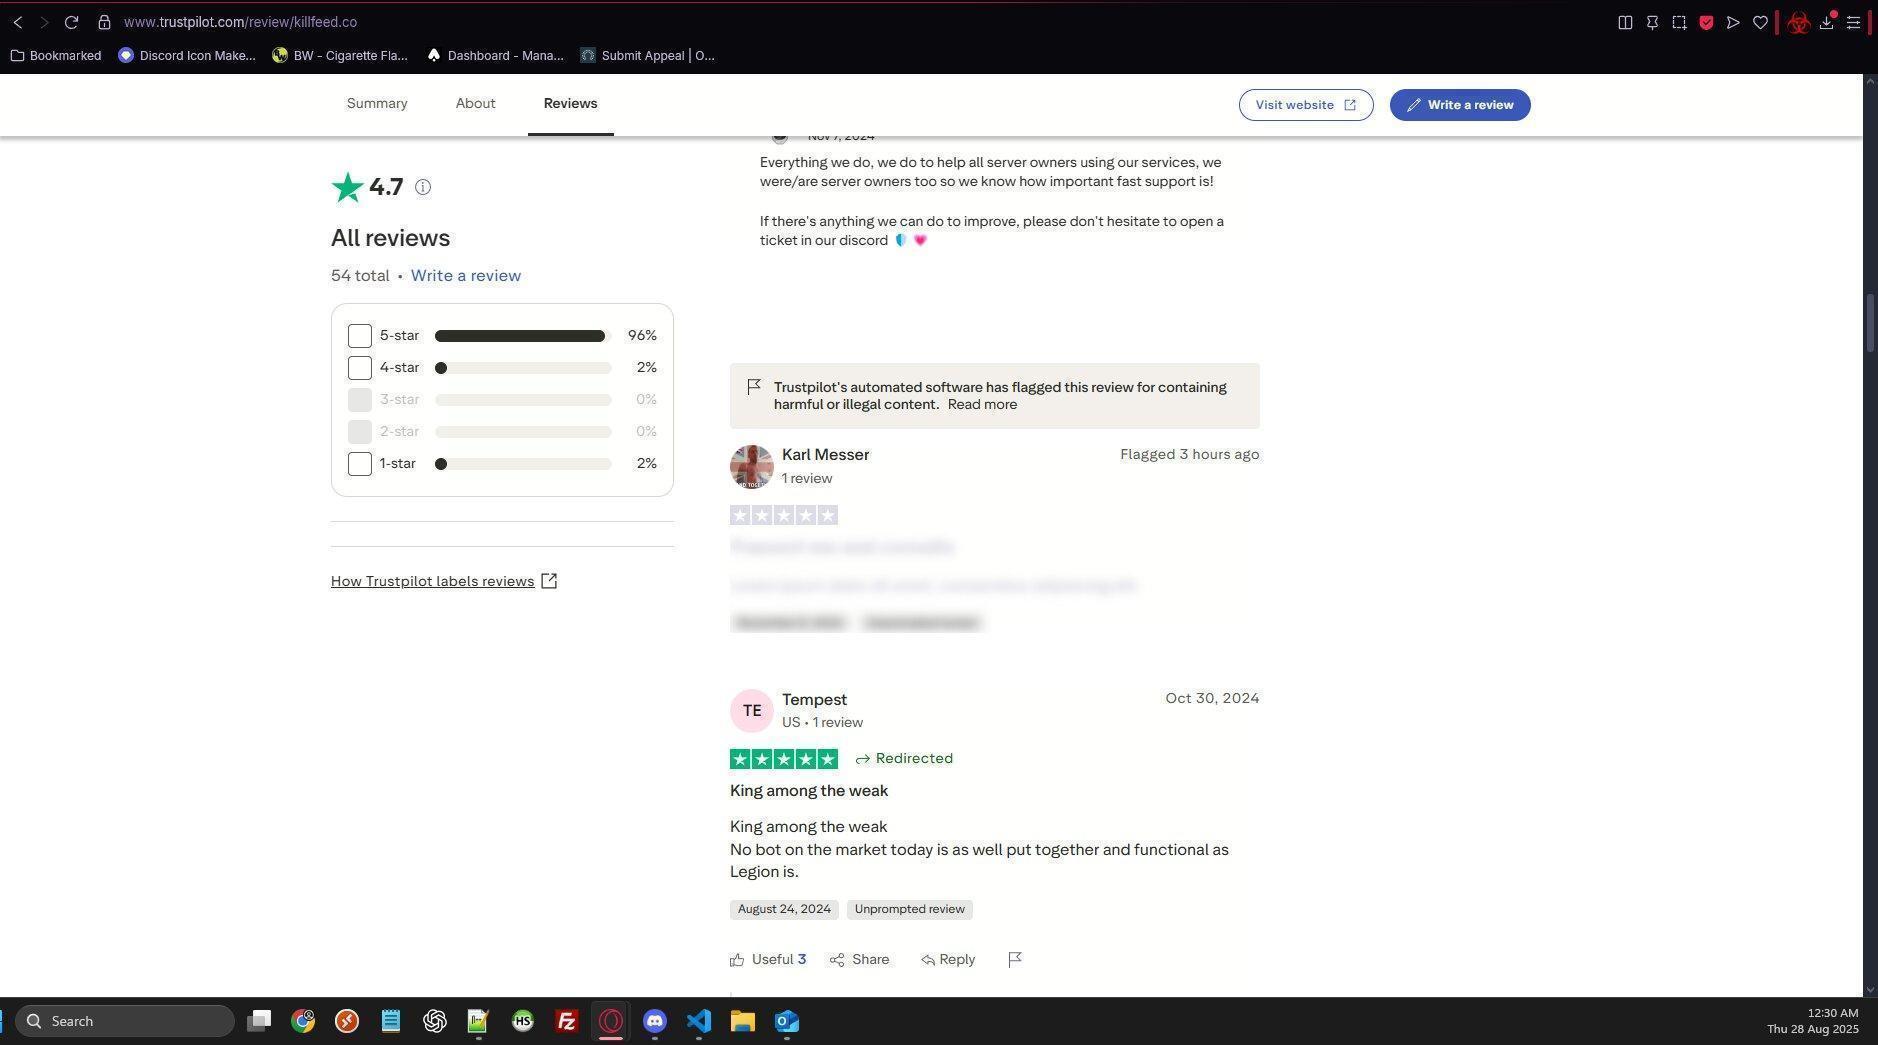Screen dimensions: 1878x1045
Task: Open the rating info icon beside 4.7
Action: [423, 187]
